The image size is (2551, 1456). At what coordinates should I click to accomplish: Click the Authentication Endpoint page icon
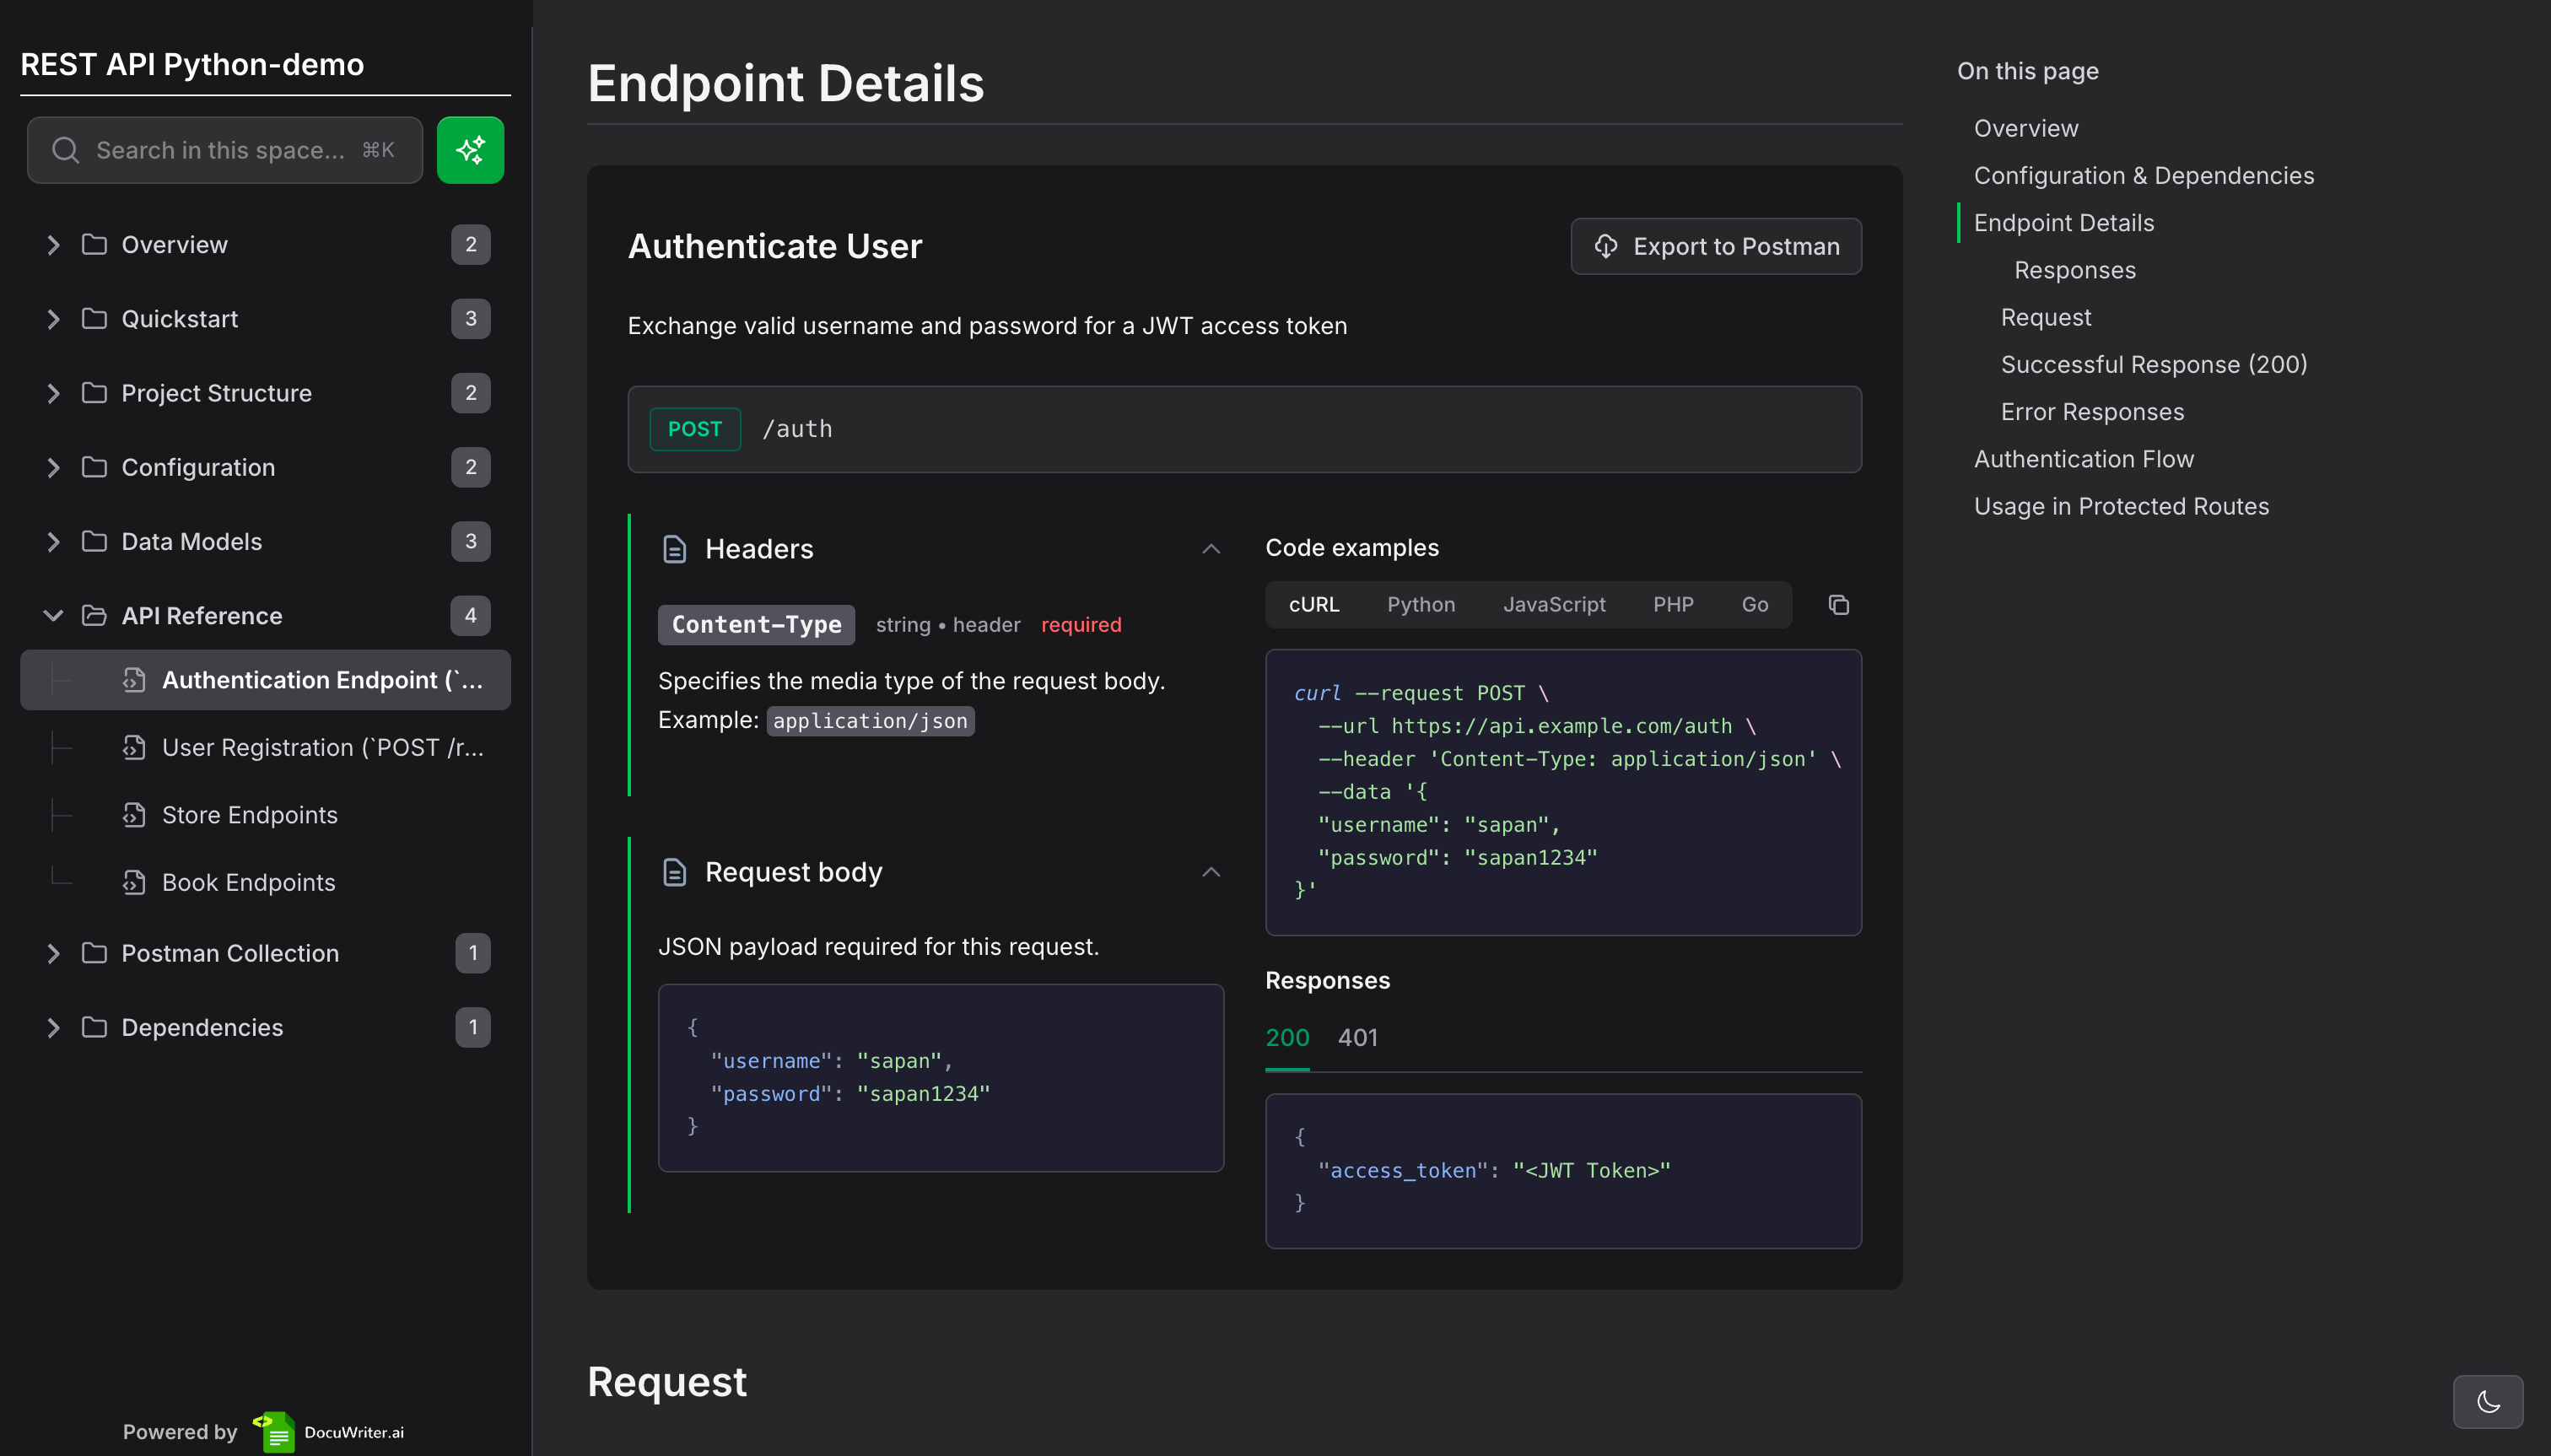134,680
